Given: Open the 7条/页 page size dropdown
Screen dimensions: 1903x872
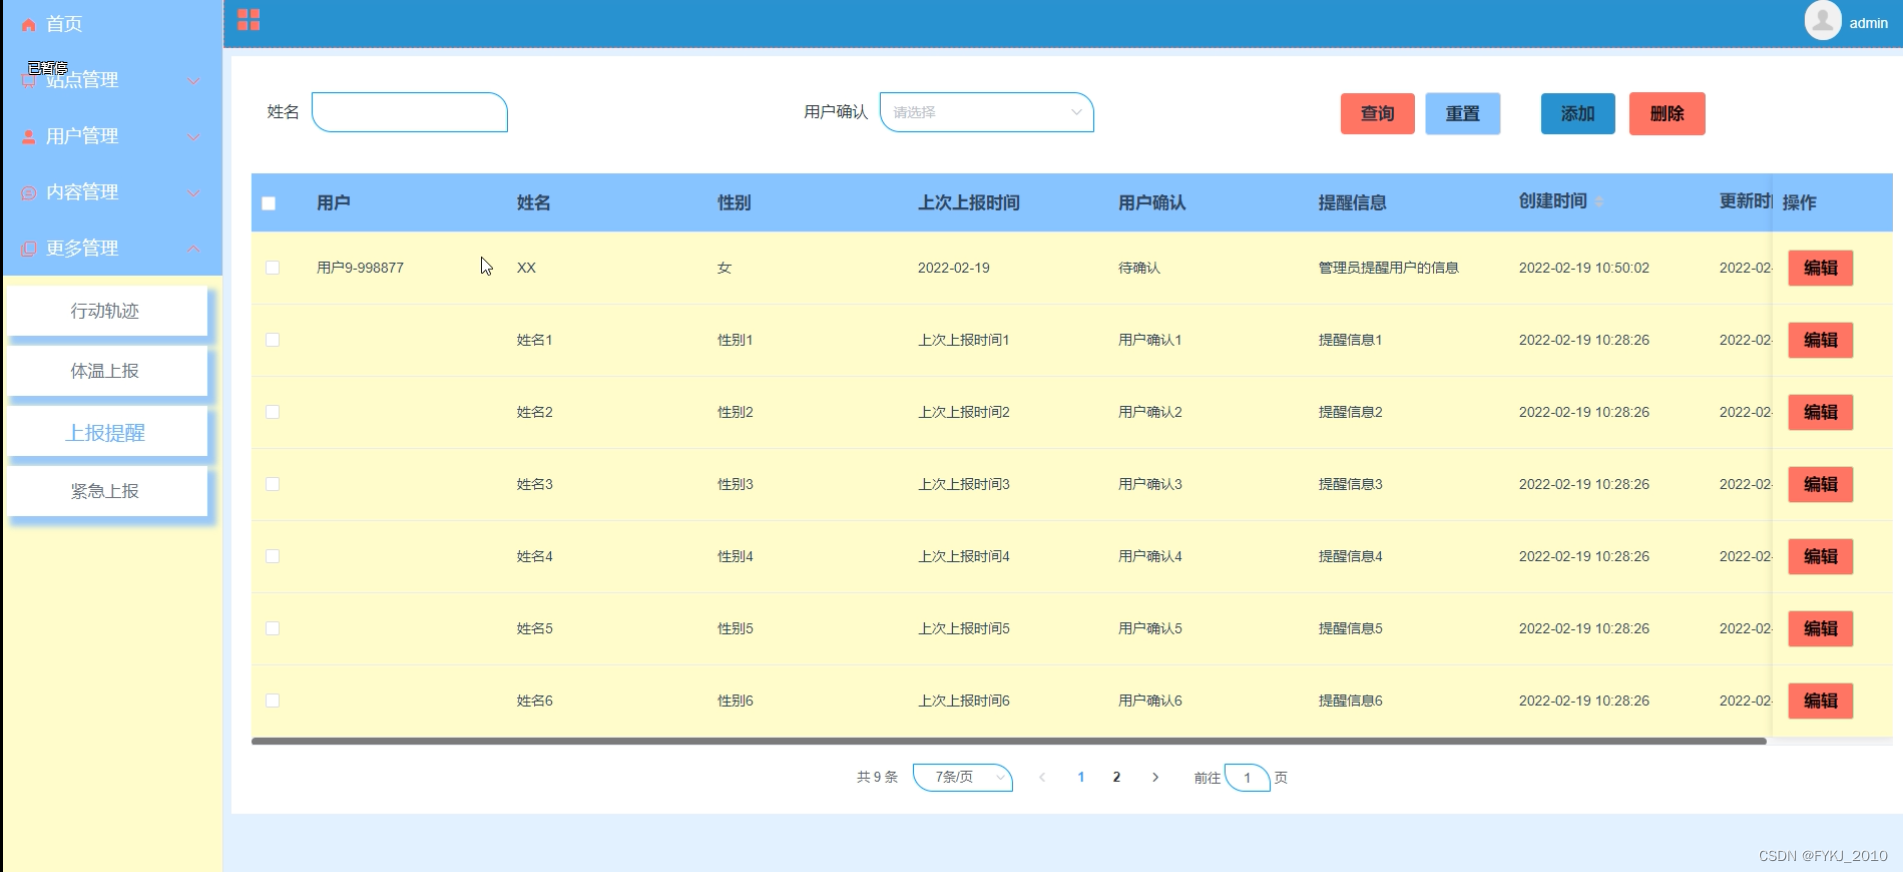Looking at the screenshot, I should point(963,777).
